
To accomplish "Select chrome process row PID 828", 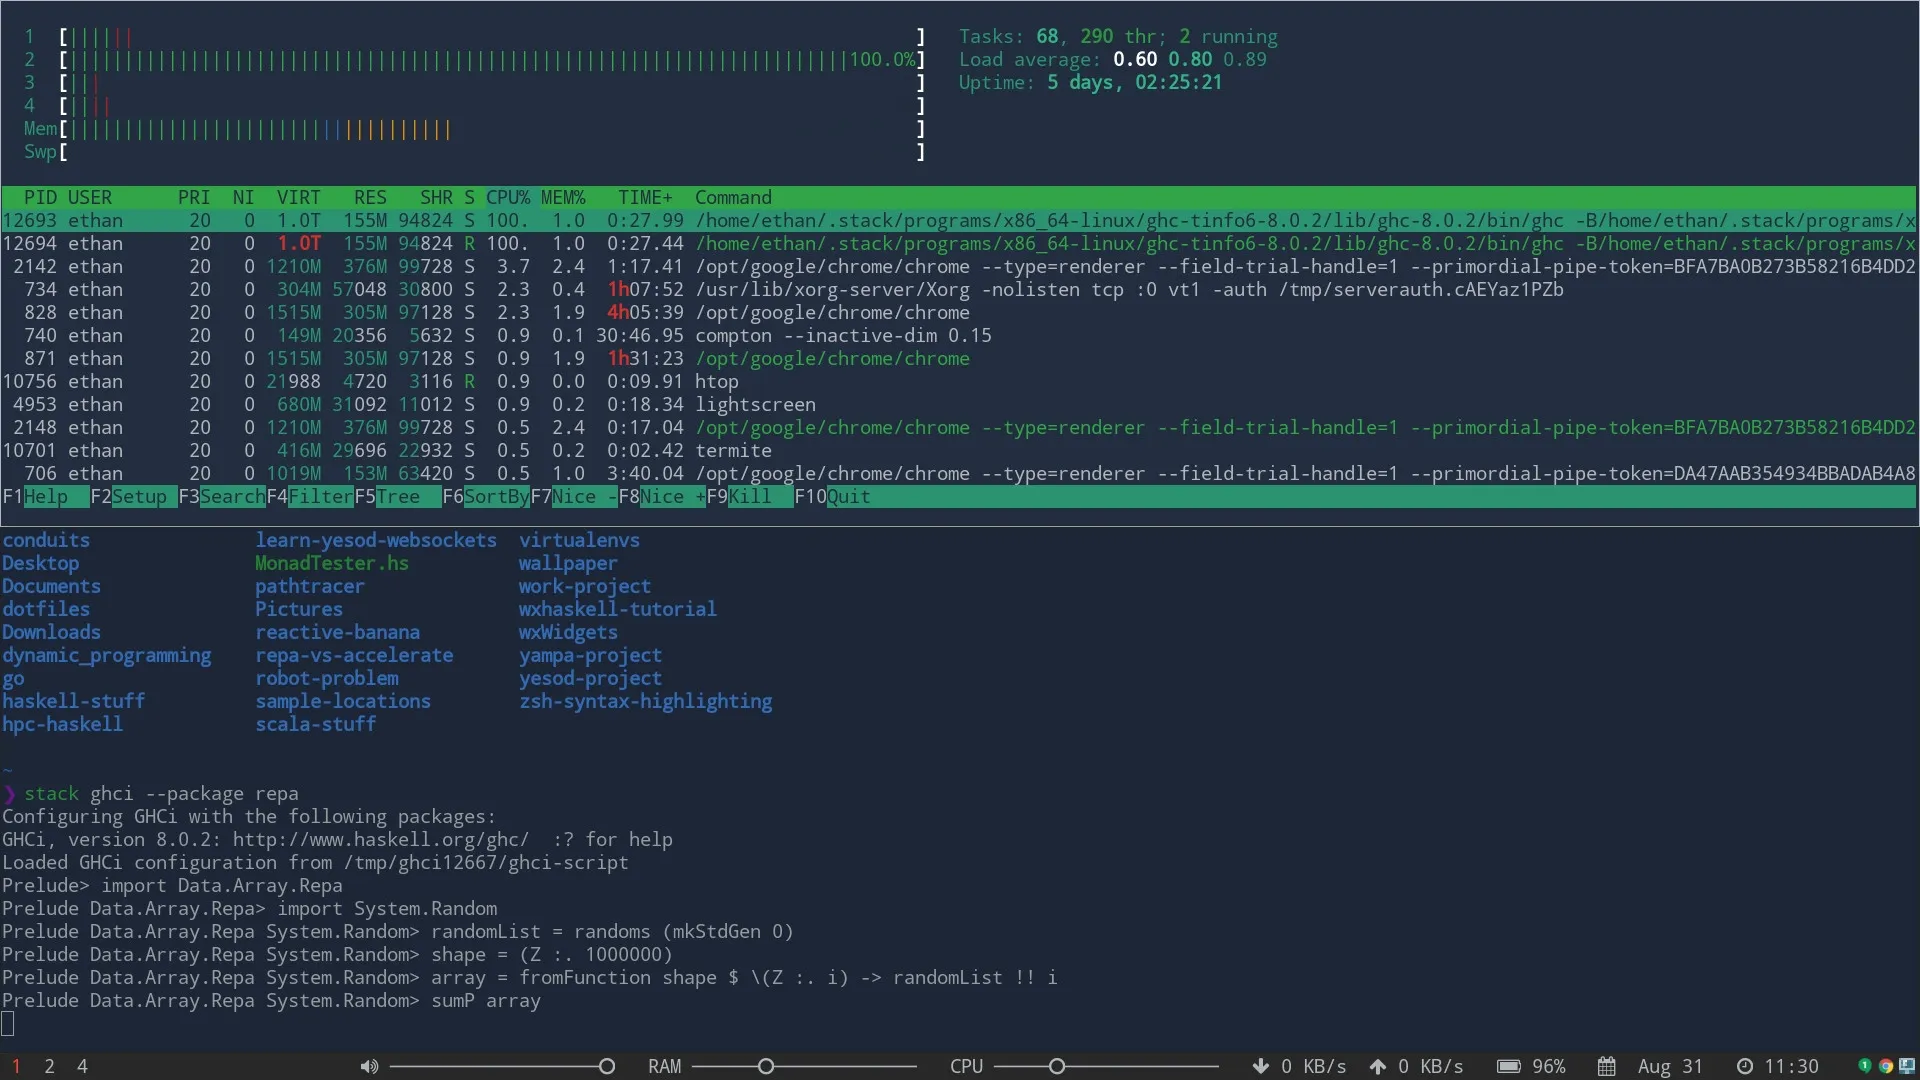I will point(959,312).
